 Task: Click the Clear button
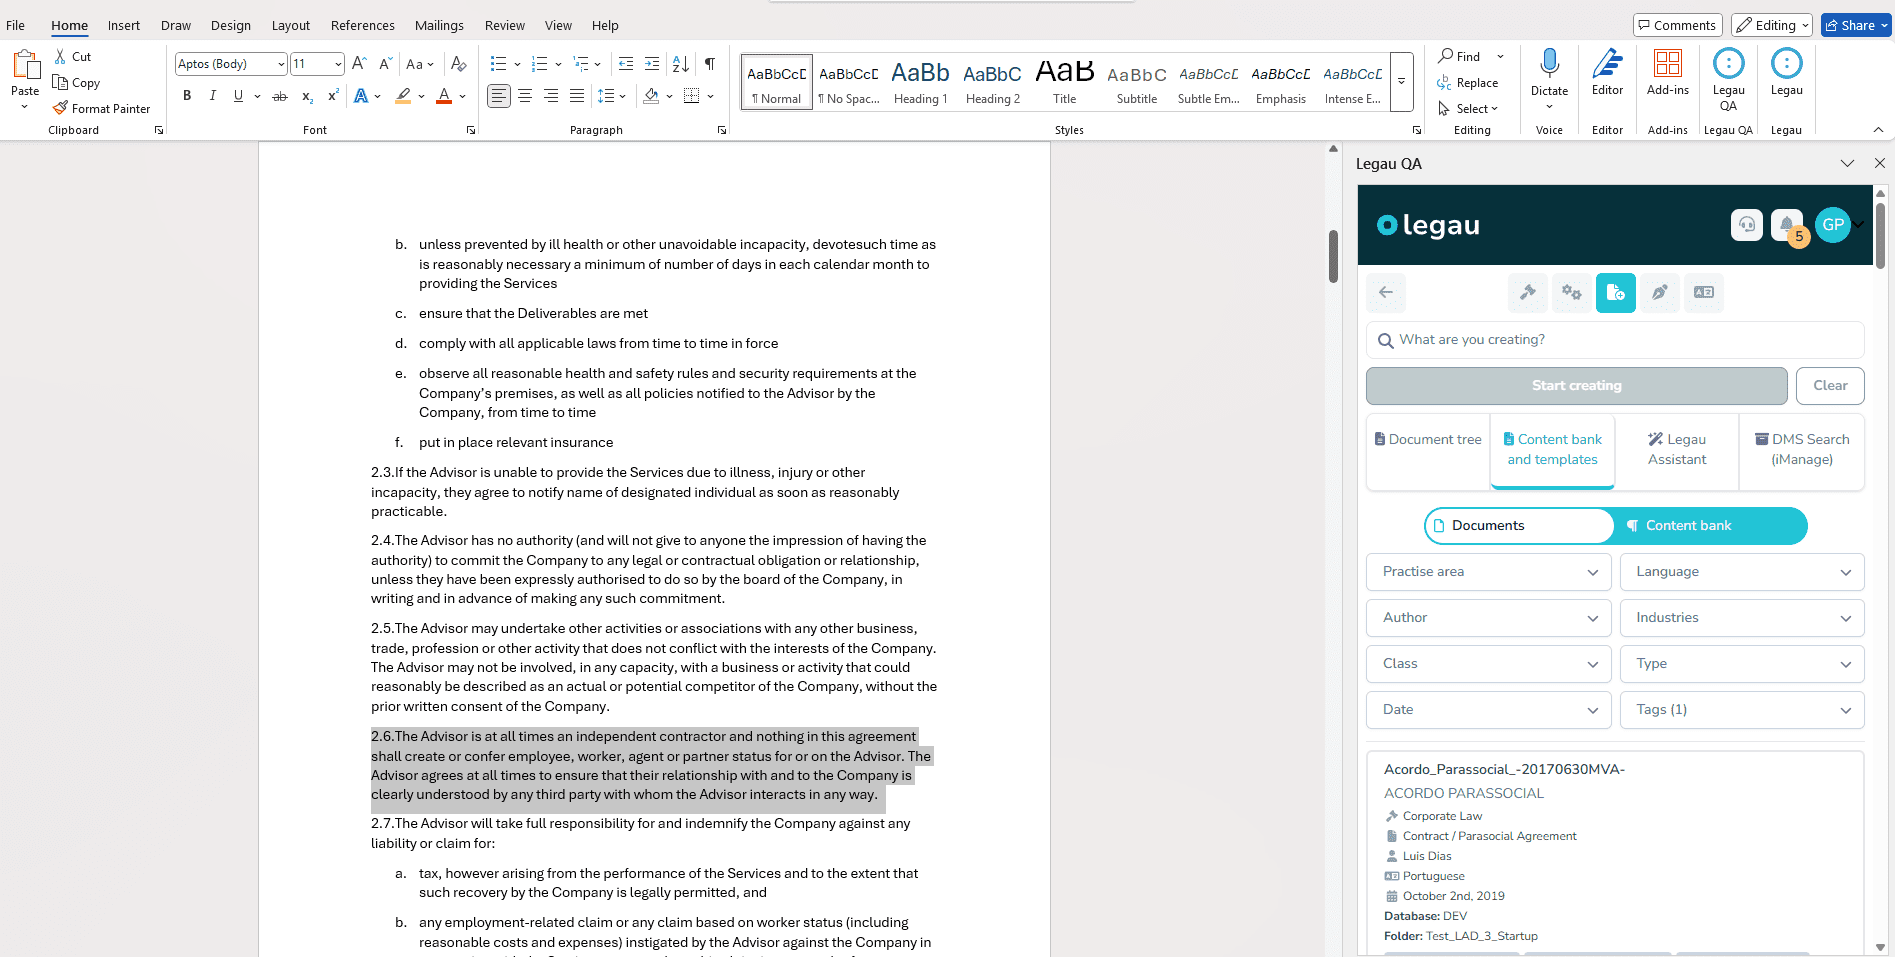point(1829,386)
